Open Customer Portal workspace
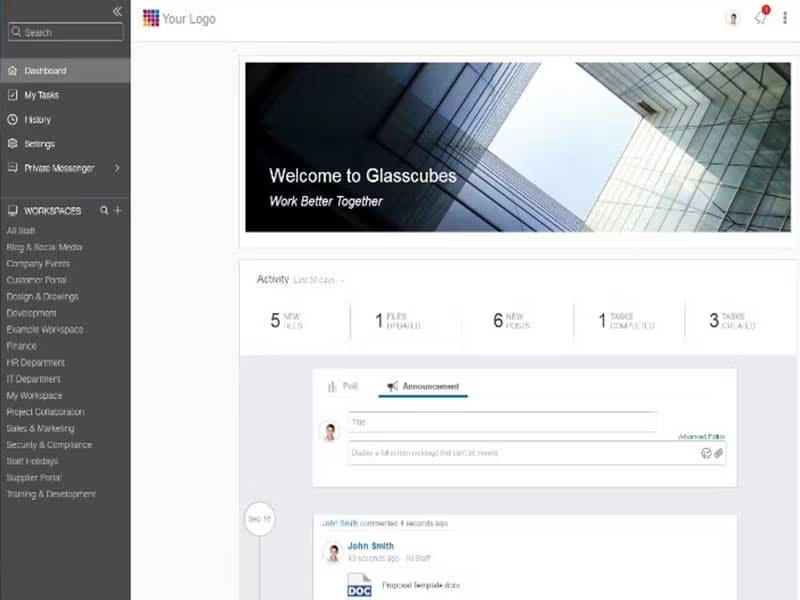 tap(36, 280)
